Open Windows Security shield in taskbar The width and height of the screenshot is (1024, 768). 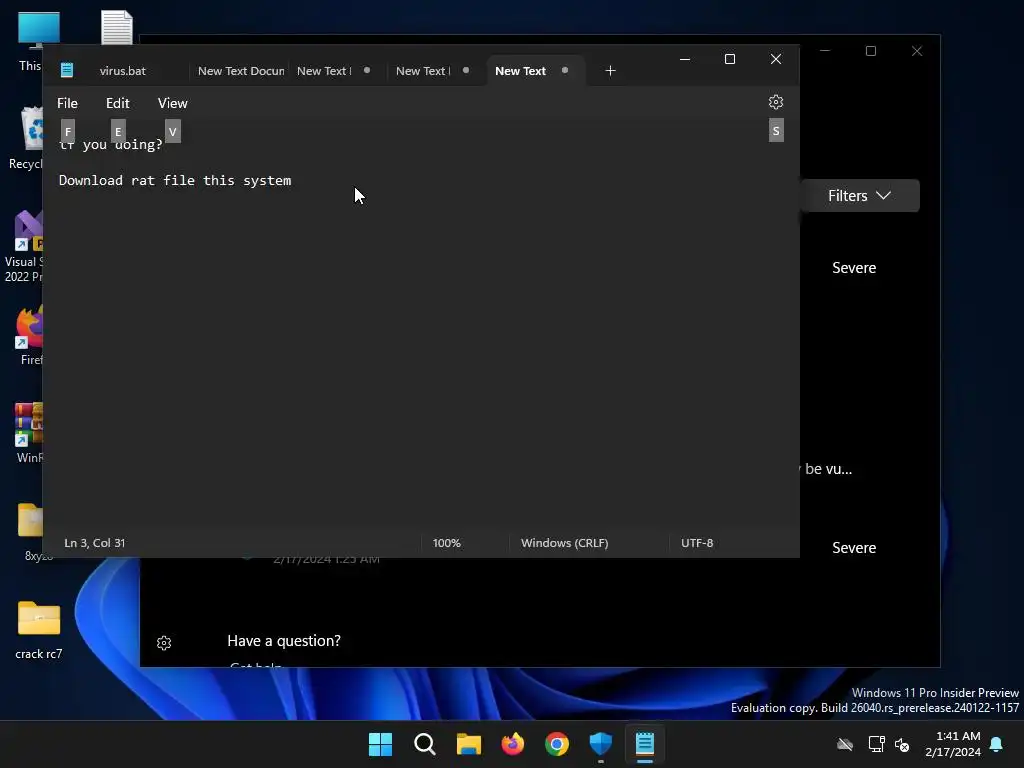(x=601, y=744)
